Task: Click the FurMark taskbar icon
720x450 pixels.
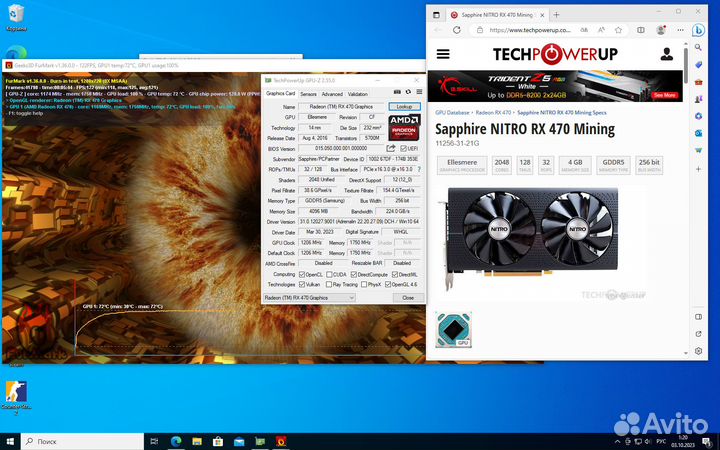Action: [x=281, y=441]
